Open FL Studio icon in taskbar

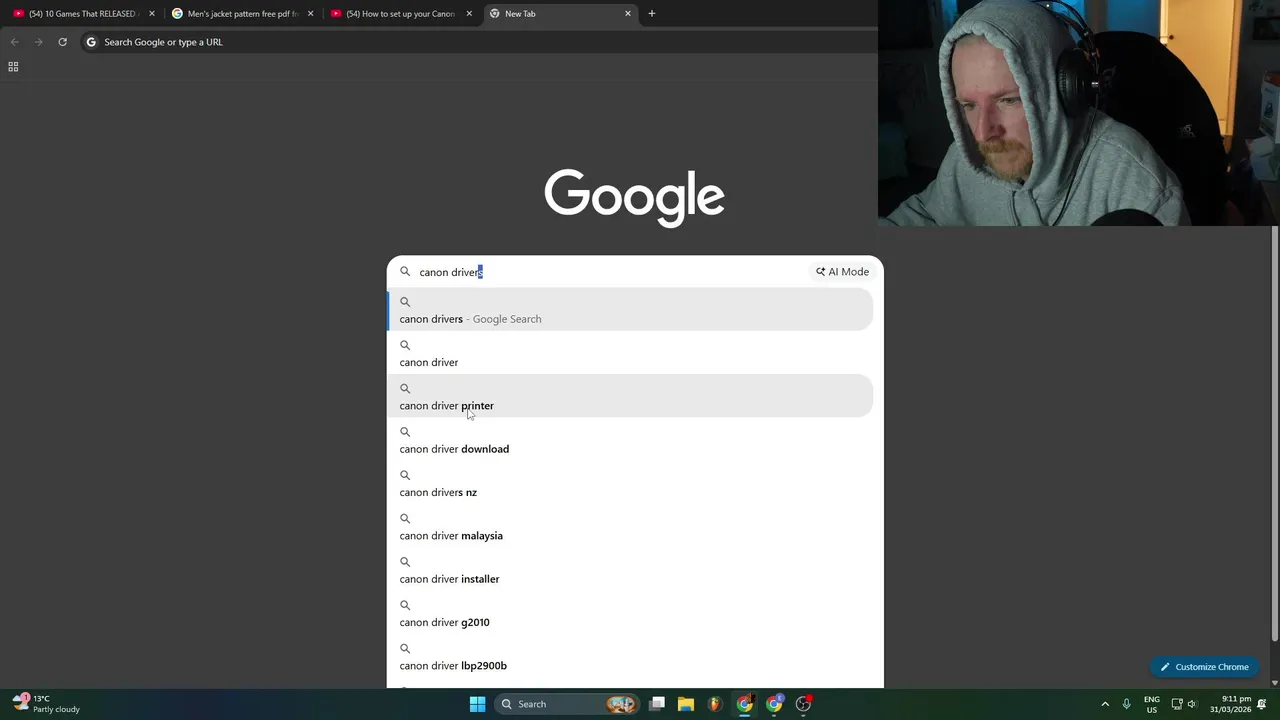(x=715, y=704)
